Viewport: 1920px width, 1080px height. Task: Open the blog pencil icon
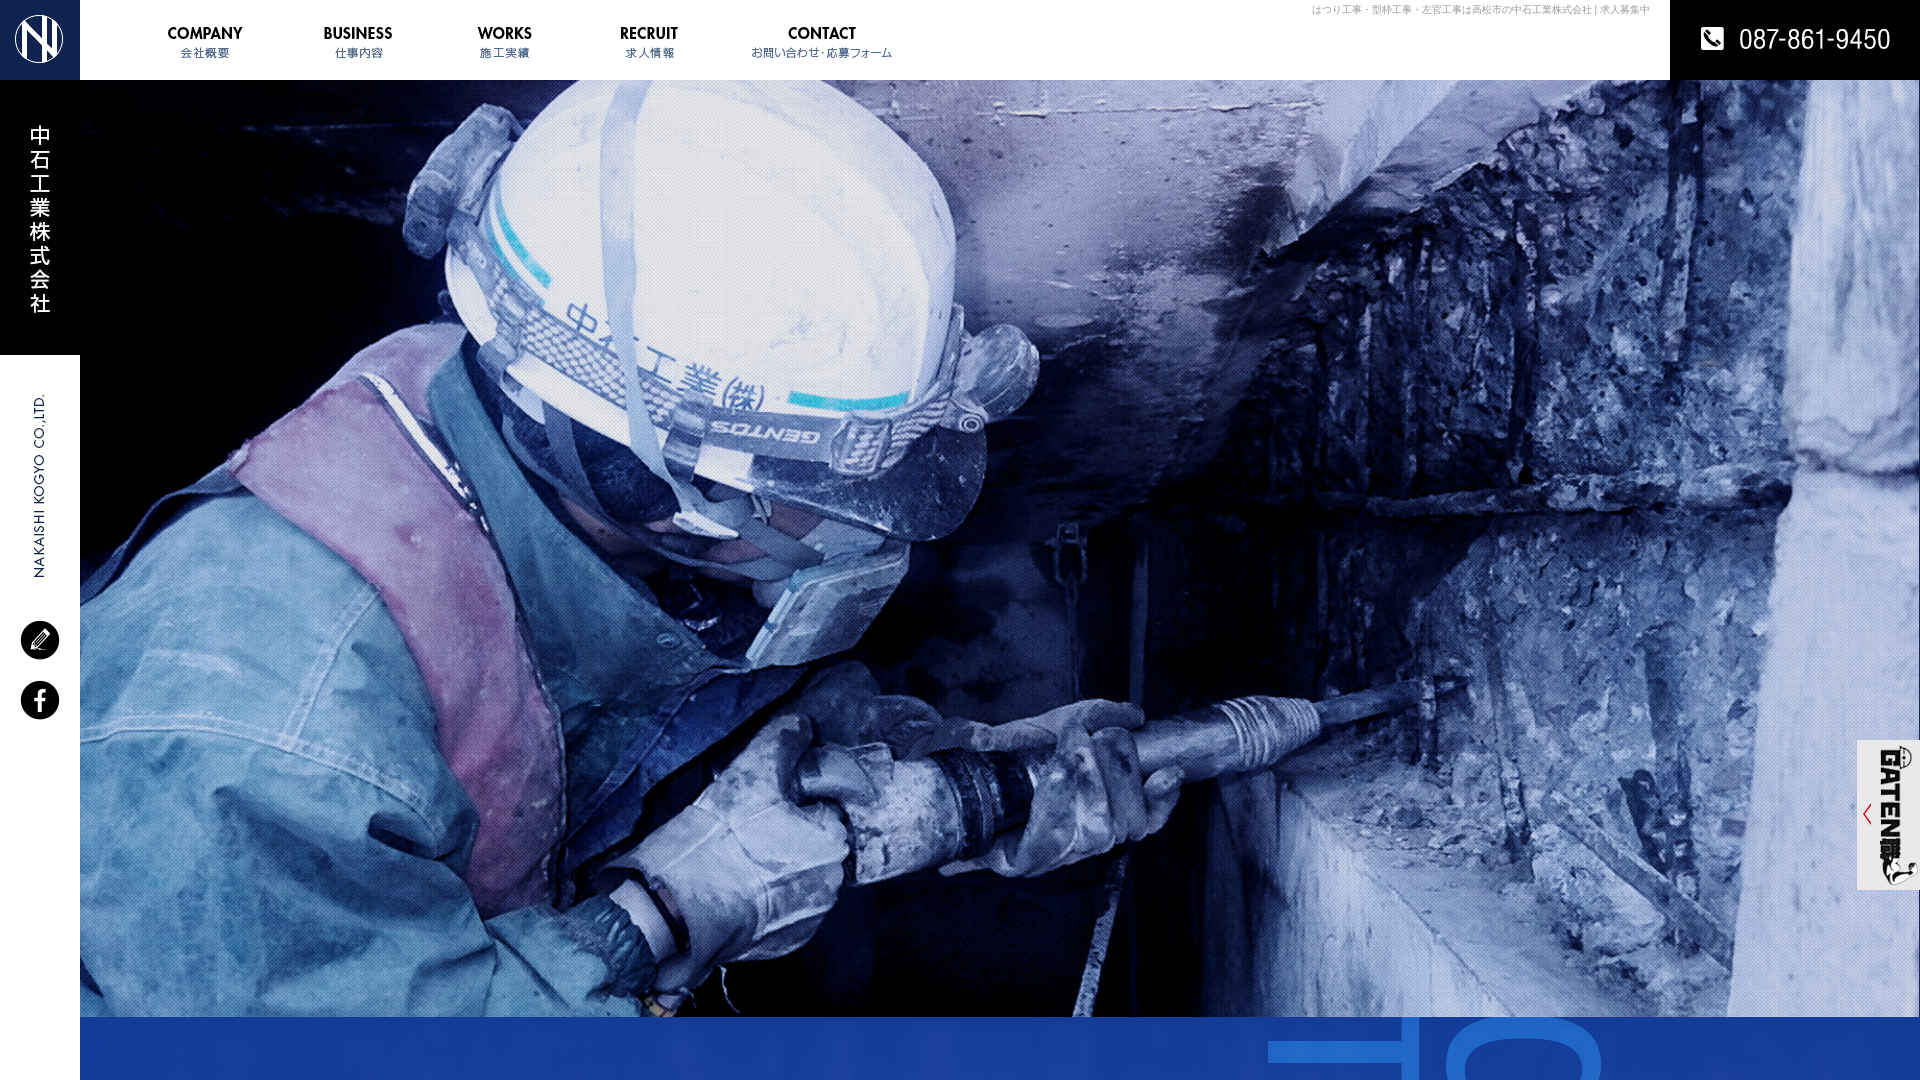point(40,640)
